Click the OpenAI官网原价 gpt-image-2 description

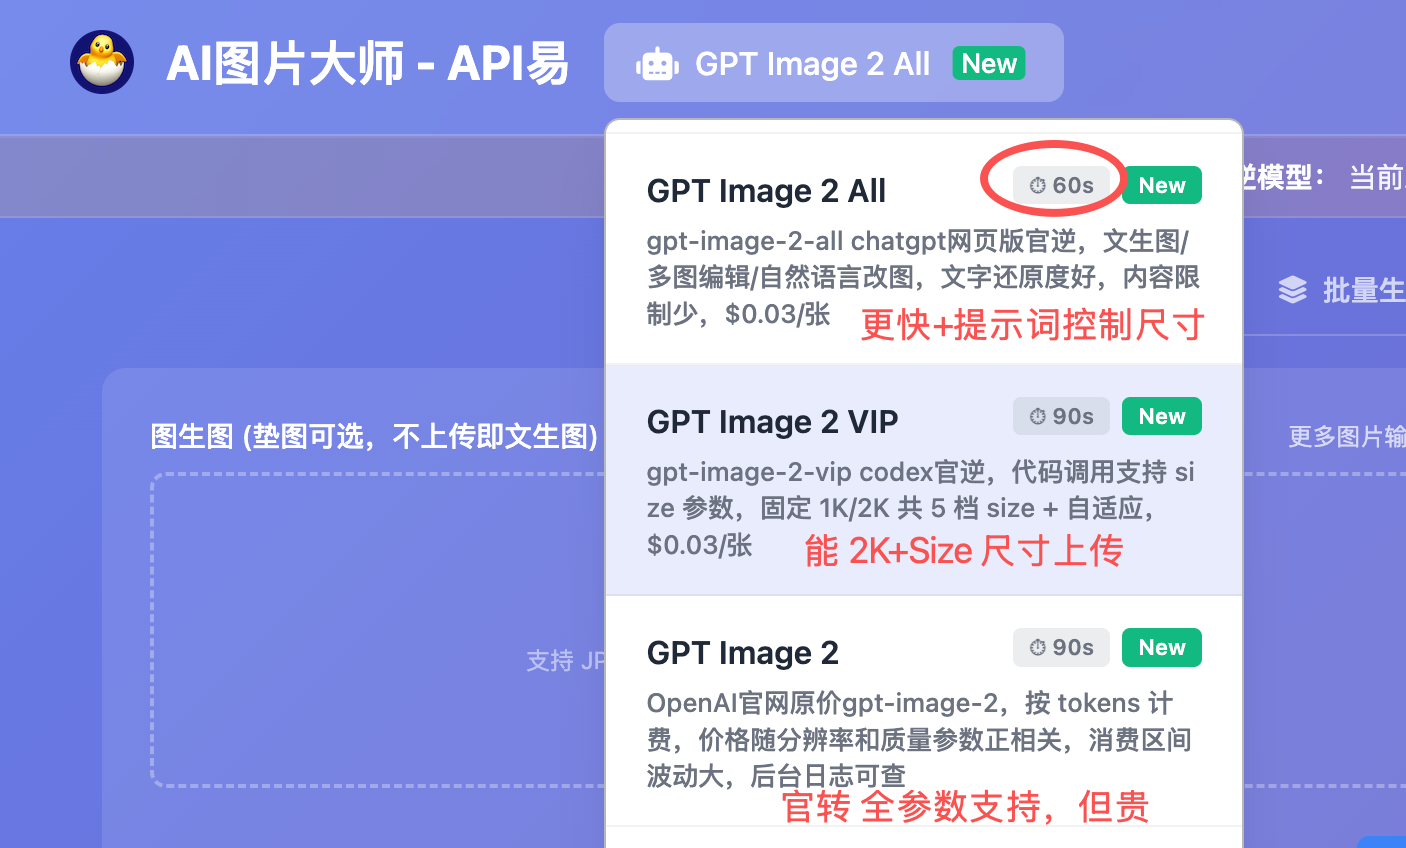(x=918, y=740)
